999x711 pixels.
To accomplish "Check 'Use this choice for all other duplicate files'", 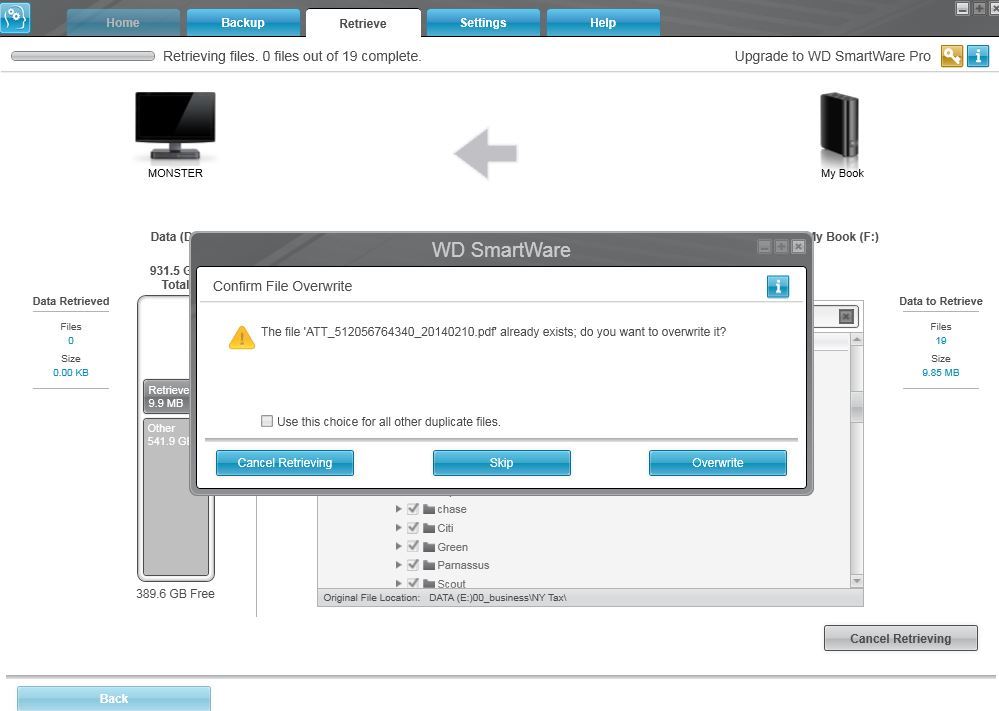I will coord(267,421).
